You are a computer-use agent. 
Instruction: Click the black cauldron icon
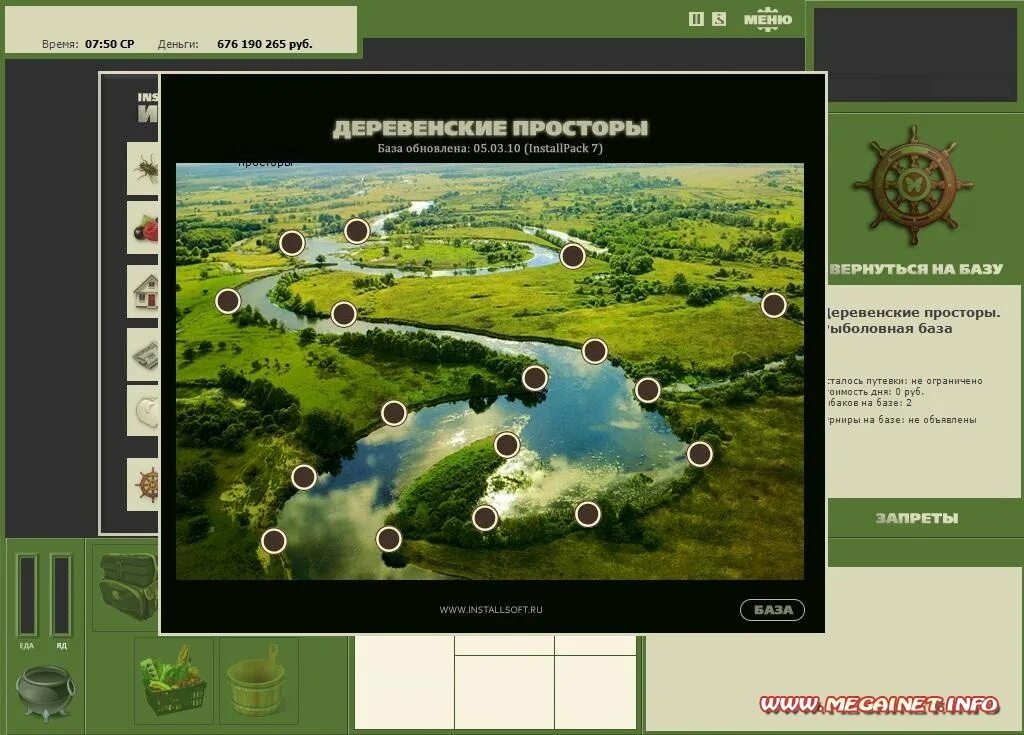click(x=45, y=693)
